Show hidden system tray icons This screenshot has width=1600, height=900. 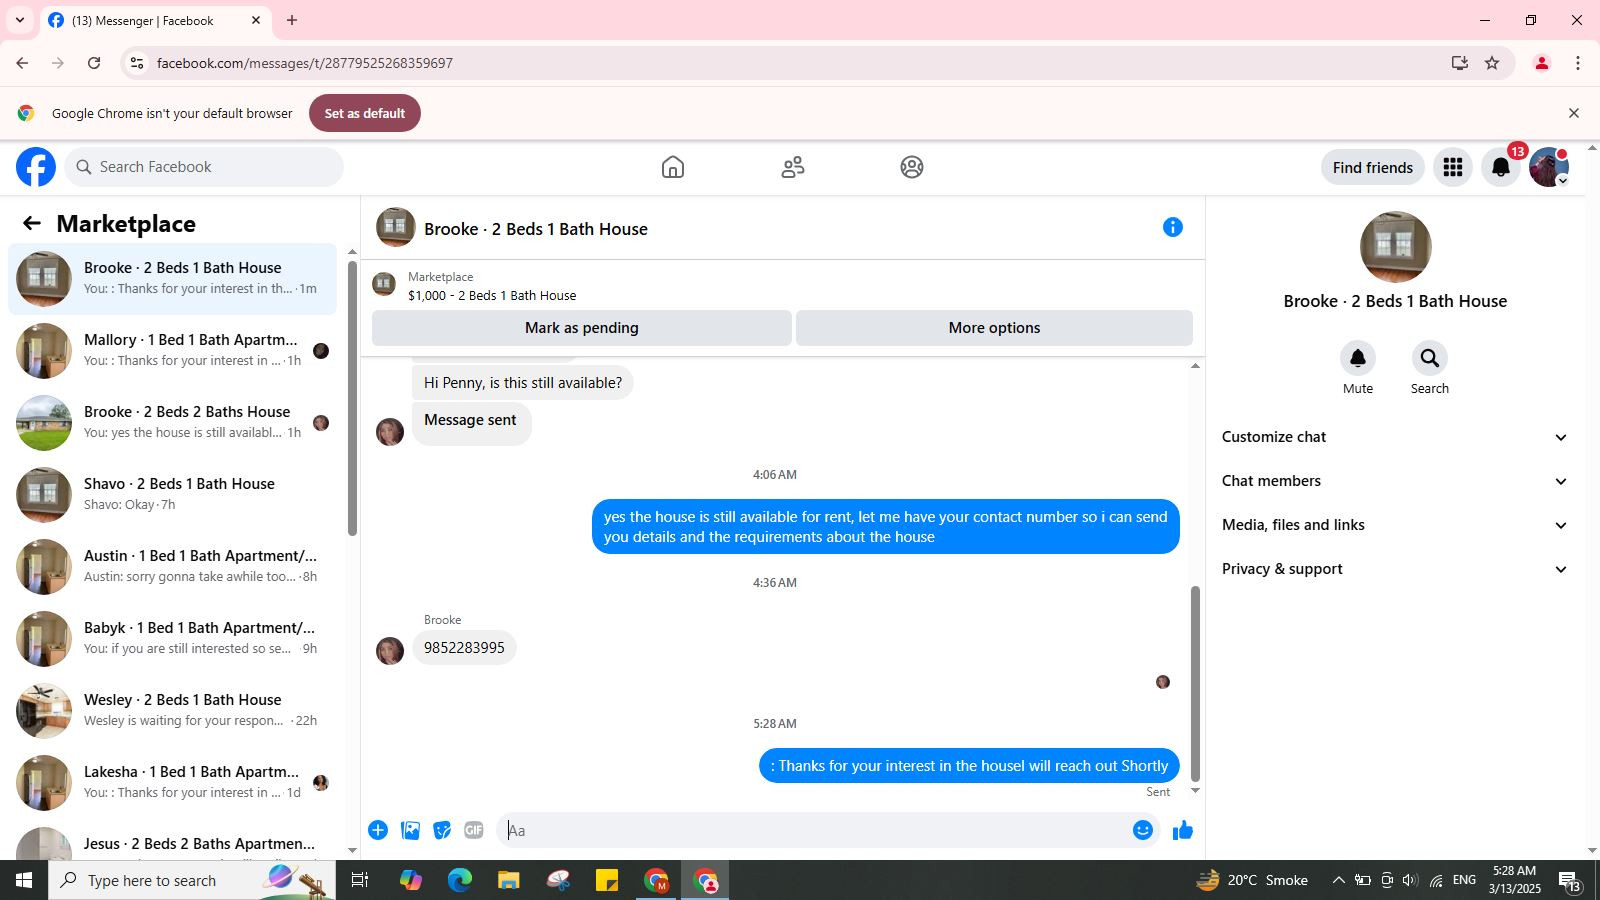(x=1338, y=880)
